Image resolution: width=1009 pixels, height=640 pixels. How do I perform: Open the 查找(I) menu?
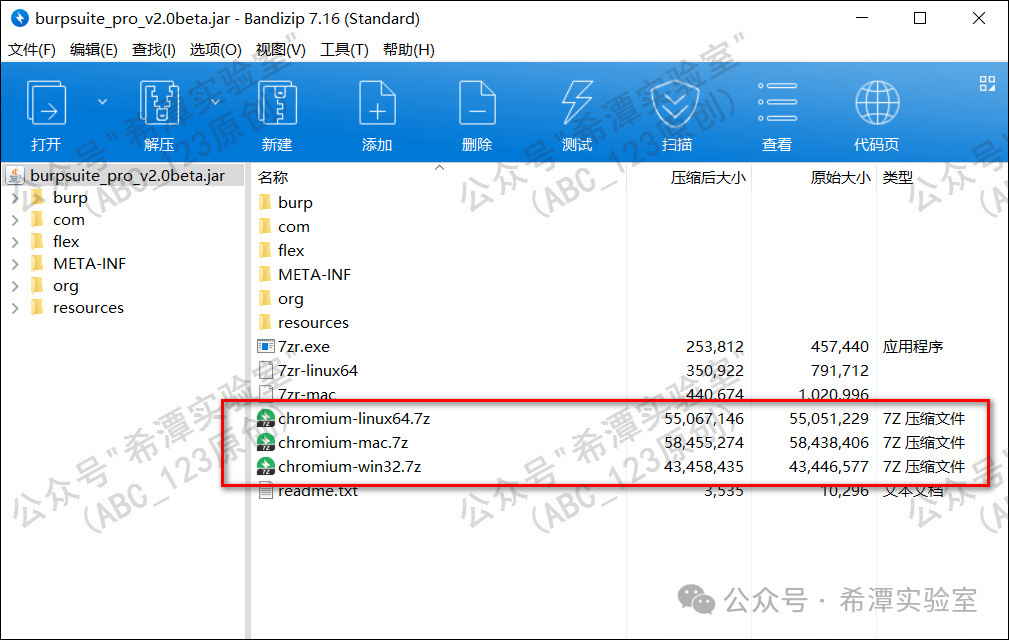[x=154, y=50]
